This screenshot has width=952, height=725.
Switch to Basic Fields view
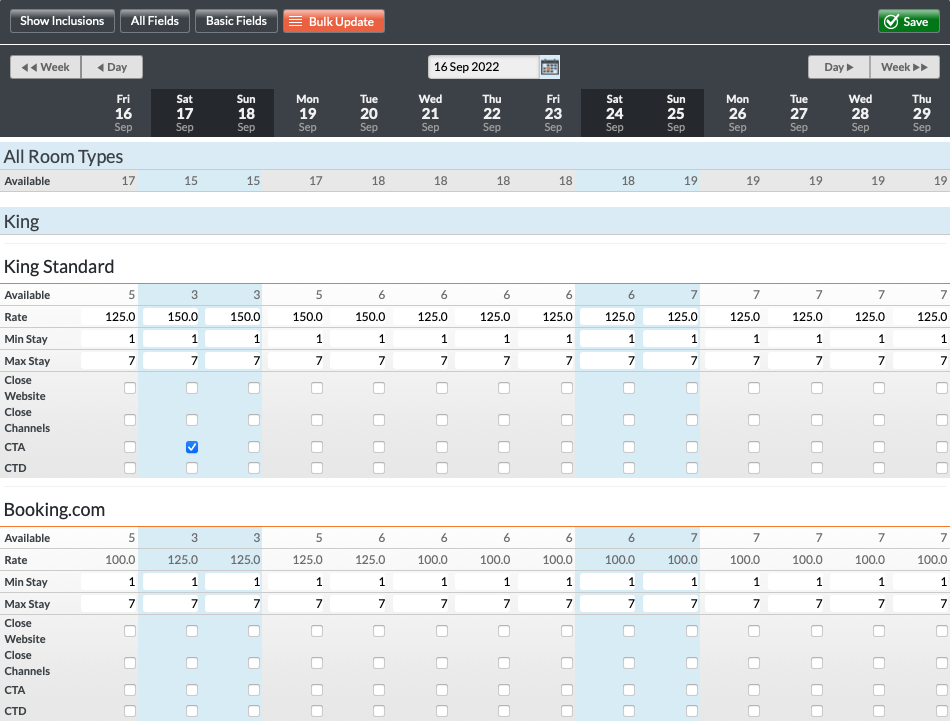(236, 21)
